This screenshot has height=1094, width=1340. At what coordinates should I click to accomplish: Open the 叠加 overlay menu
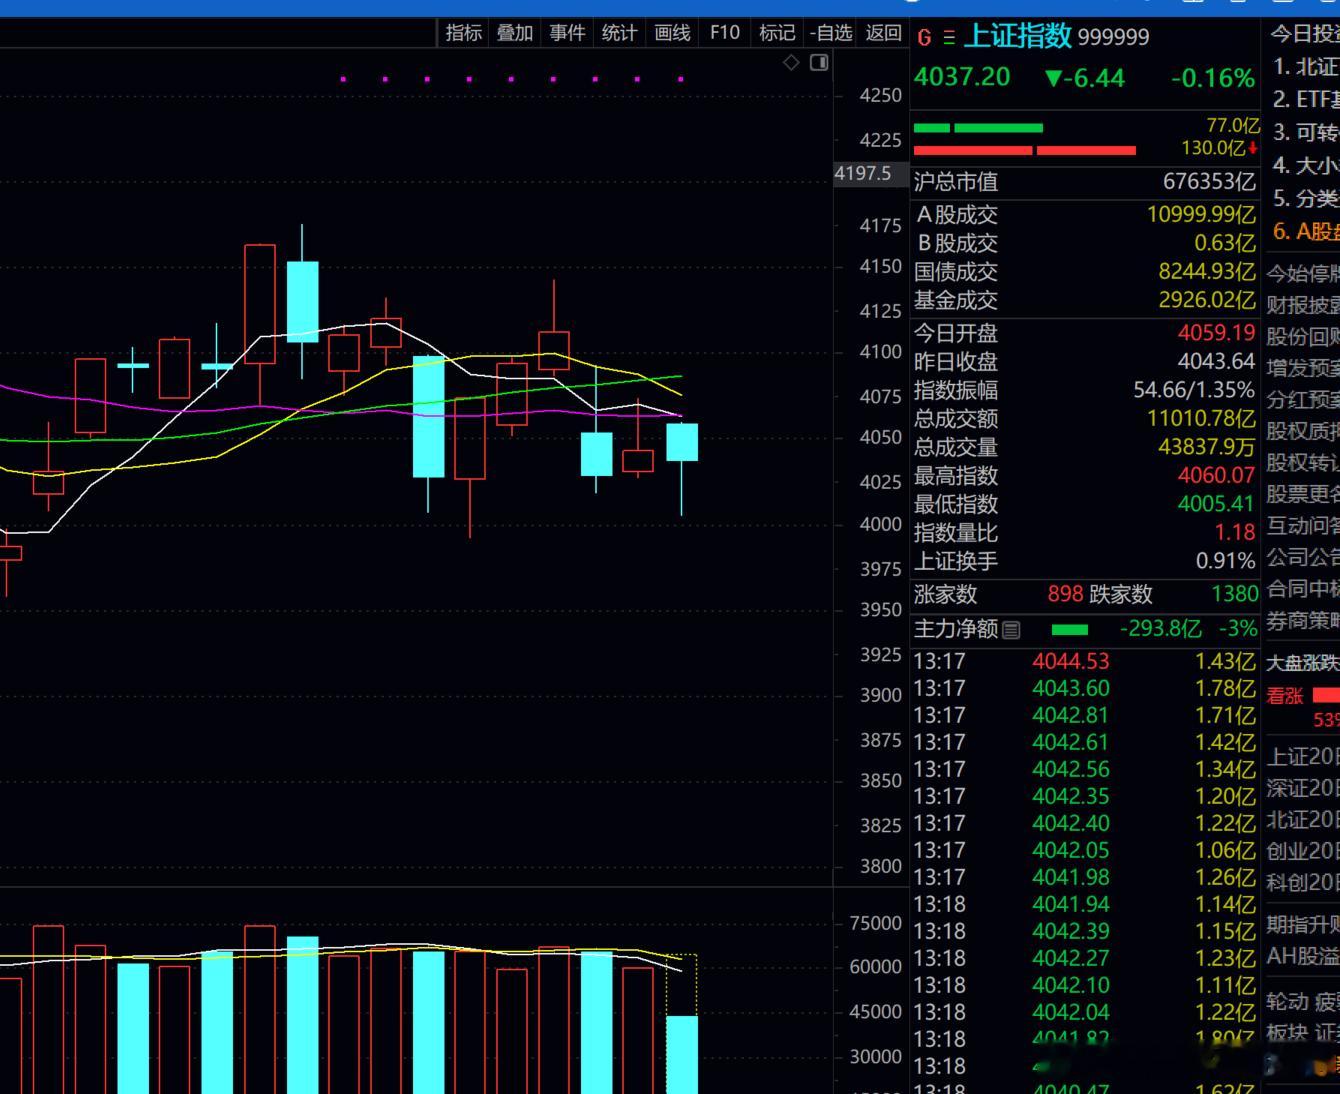tap(515, 33)
